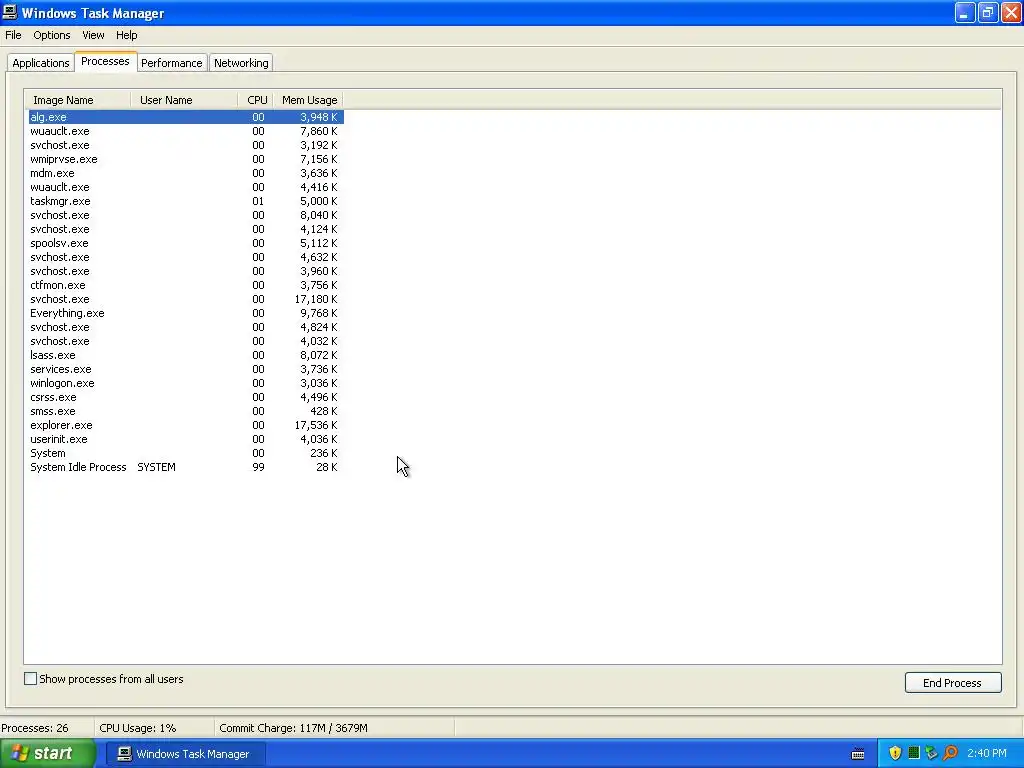Select svchost.exe using 4,124 K
The height and width of the screenshot is (768, 1024).
(x=186, y=229)
